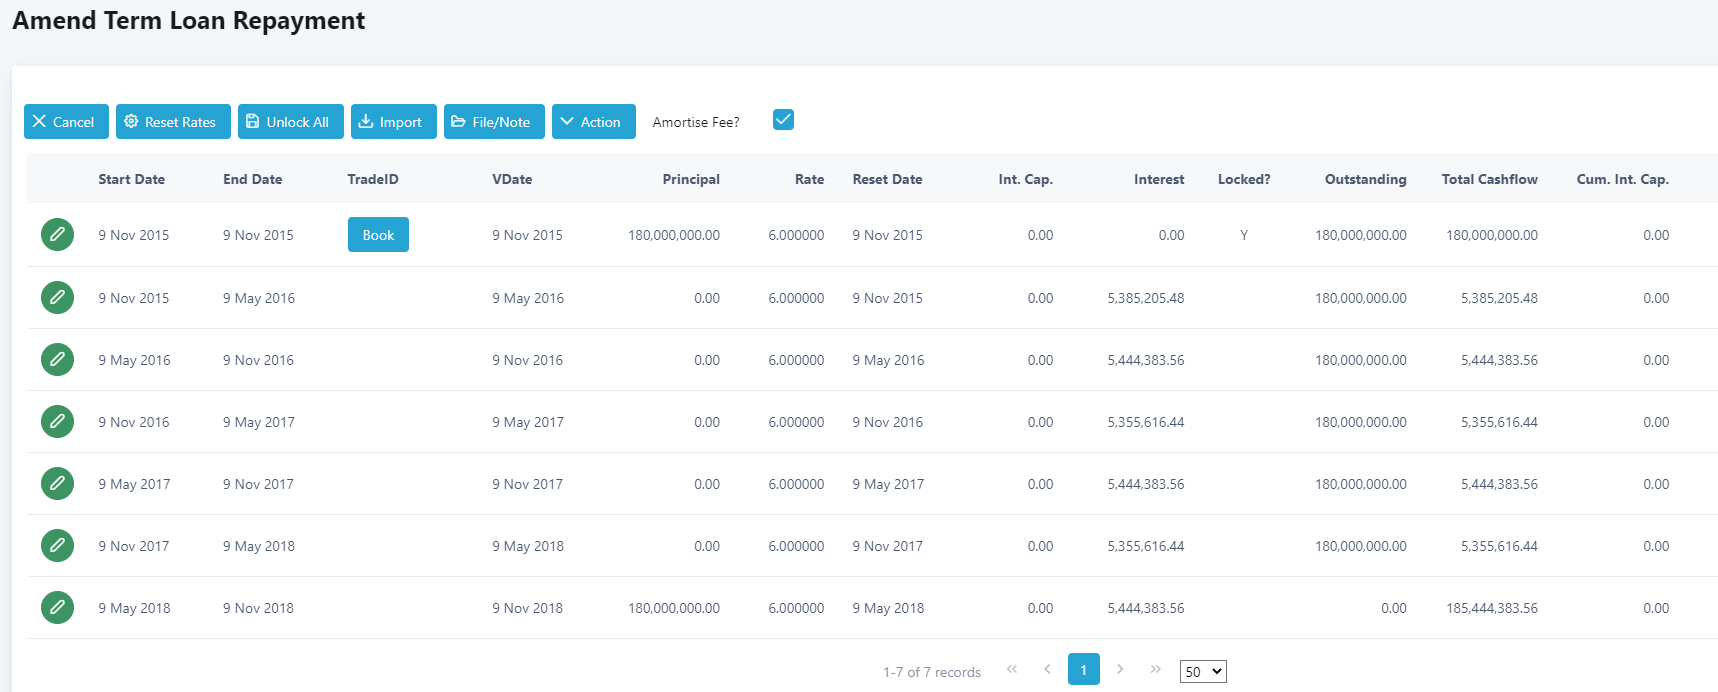Screen dimensions: 1718x692
Task: Edit the row ending 9 May 2018
Action: pyautogui.click(x=57, y=546)
